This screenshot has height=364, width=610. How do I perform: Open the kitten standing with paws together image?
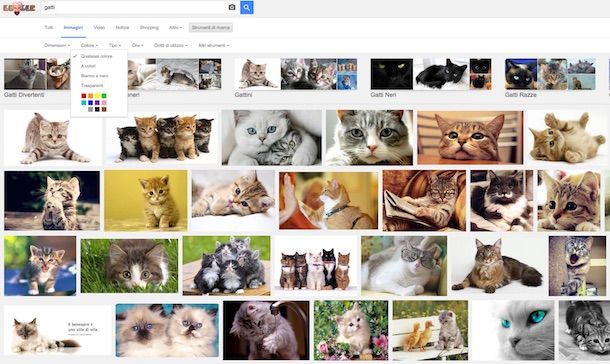52,200
